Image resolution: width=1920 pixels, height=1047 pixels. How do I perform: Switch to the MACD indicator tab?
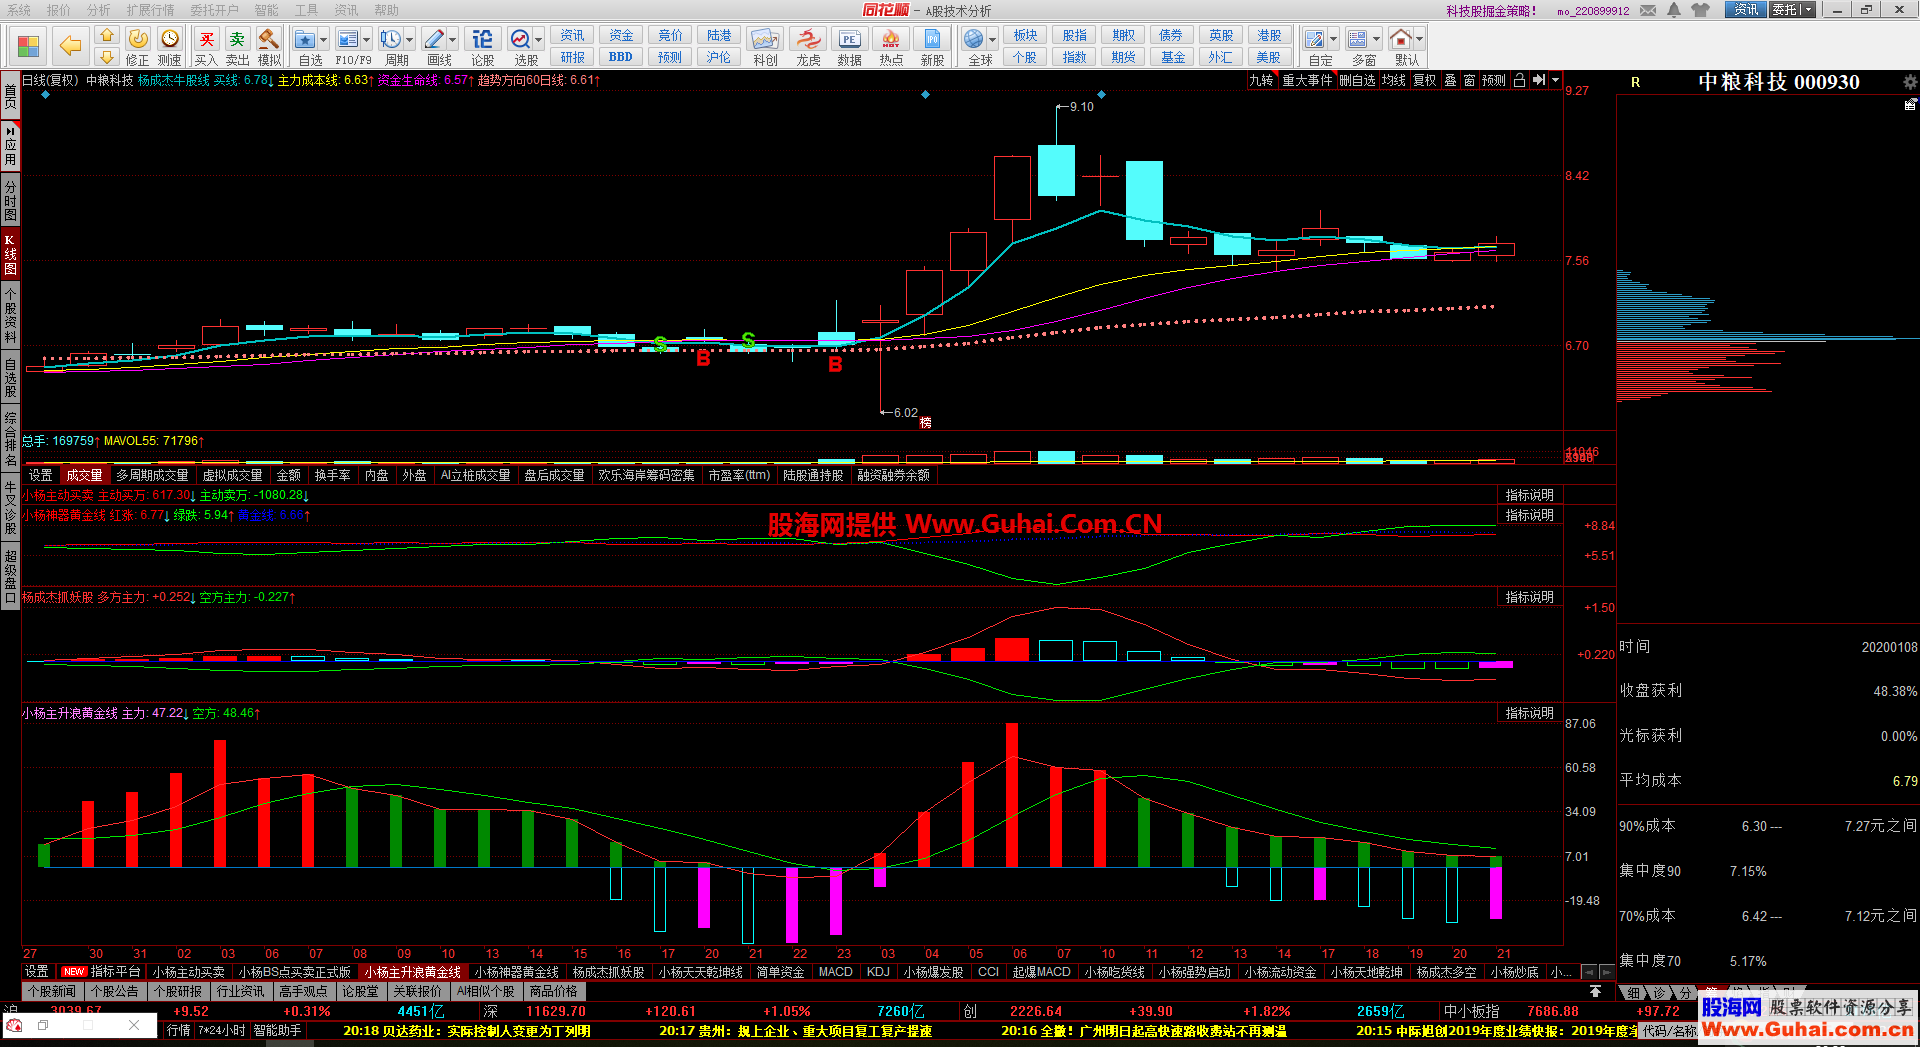835,972
